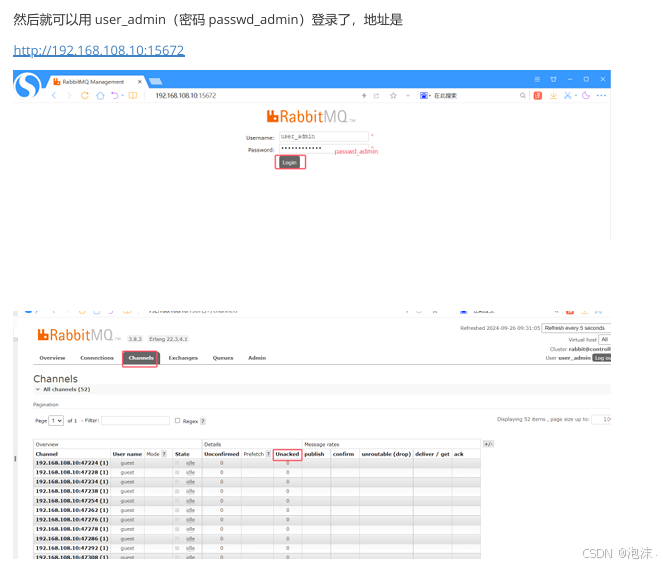Click the +/- column selector button

tap(488, 444)
